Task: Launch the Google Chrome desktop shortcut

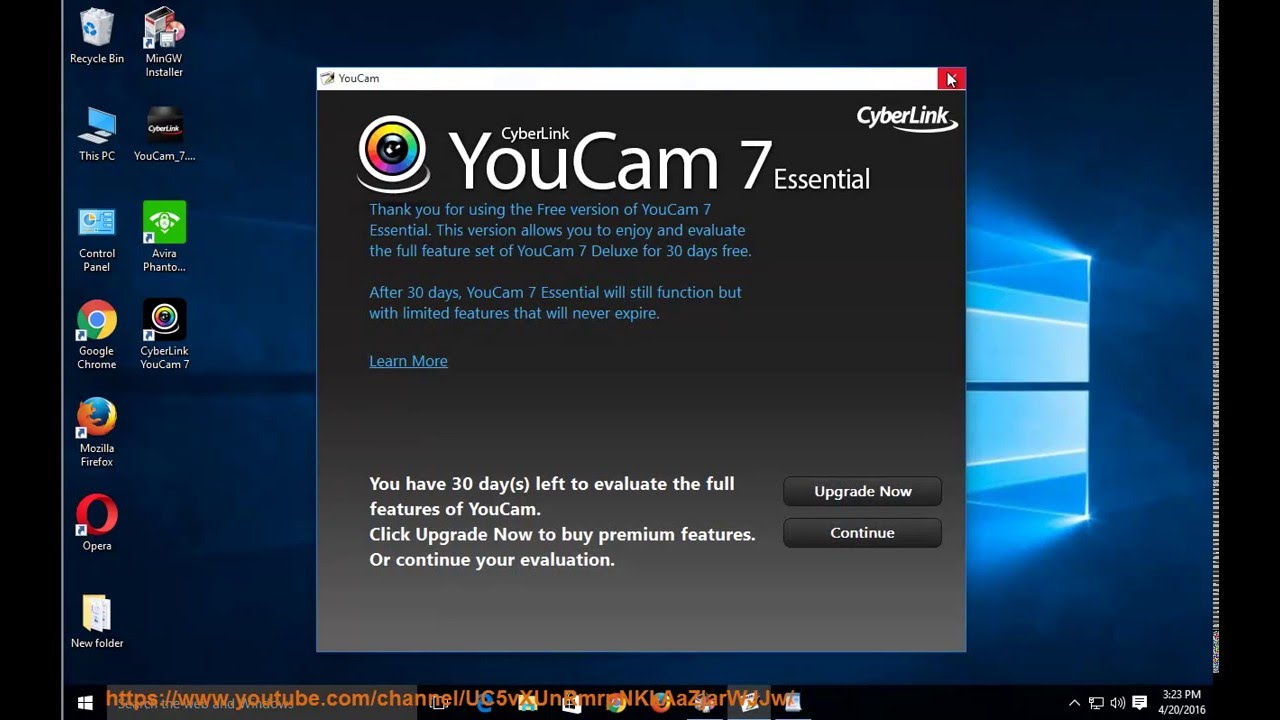Action: pos(97,336)
